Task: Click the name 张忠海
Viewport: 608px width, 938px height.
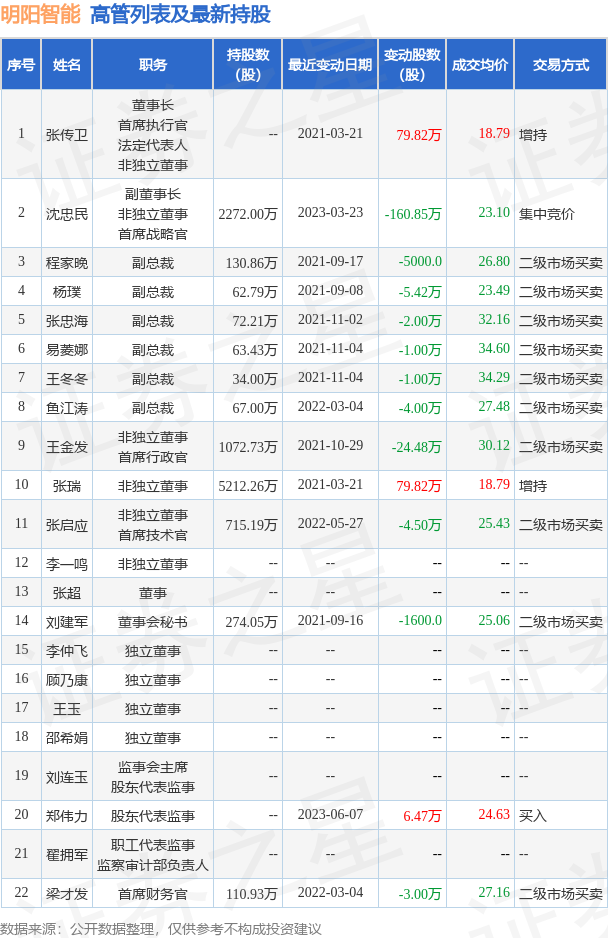Action: (66, 321)
